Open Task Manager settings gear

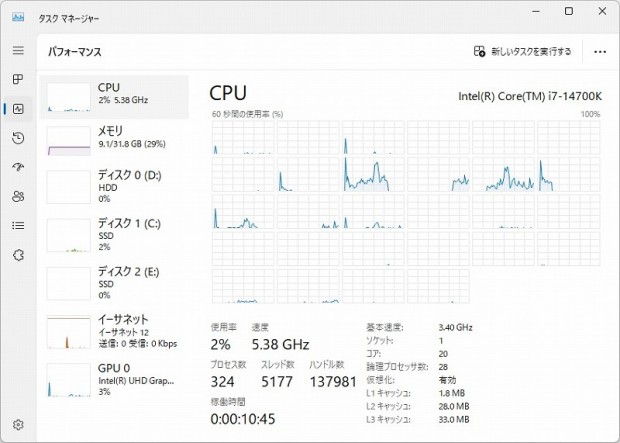(18, 425)
